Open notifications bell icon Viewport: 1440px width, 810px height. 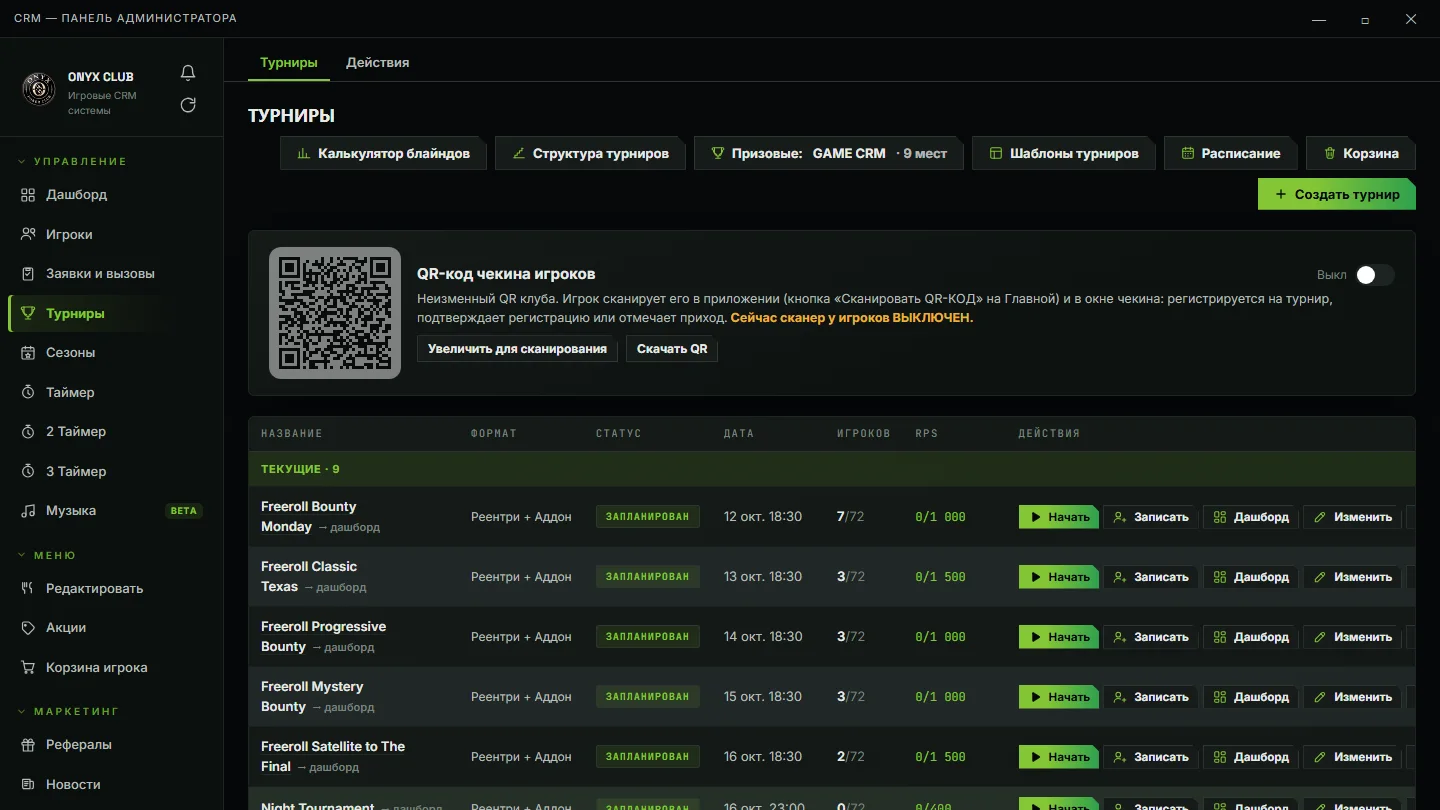pyautogui.click(x=188, y=73)
